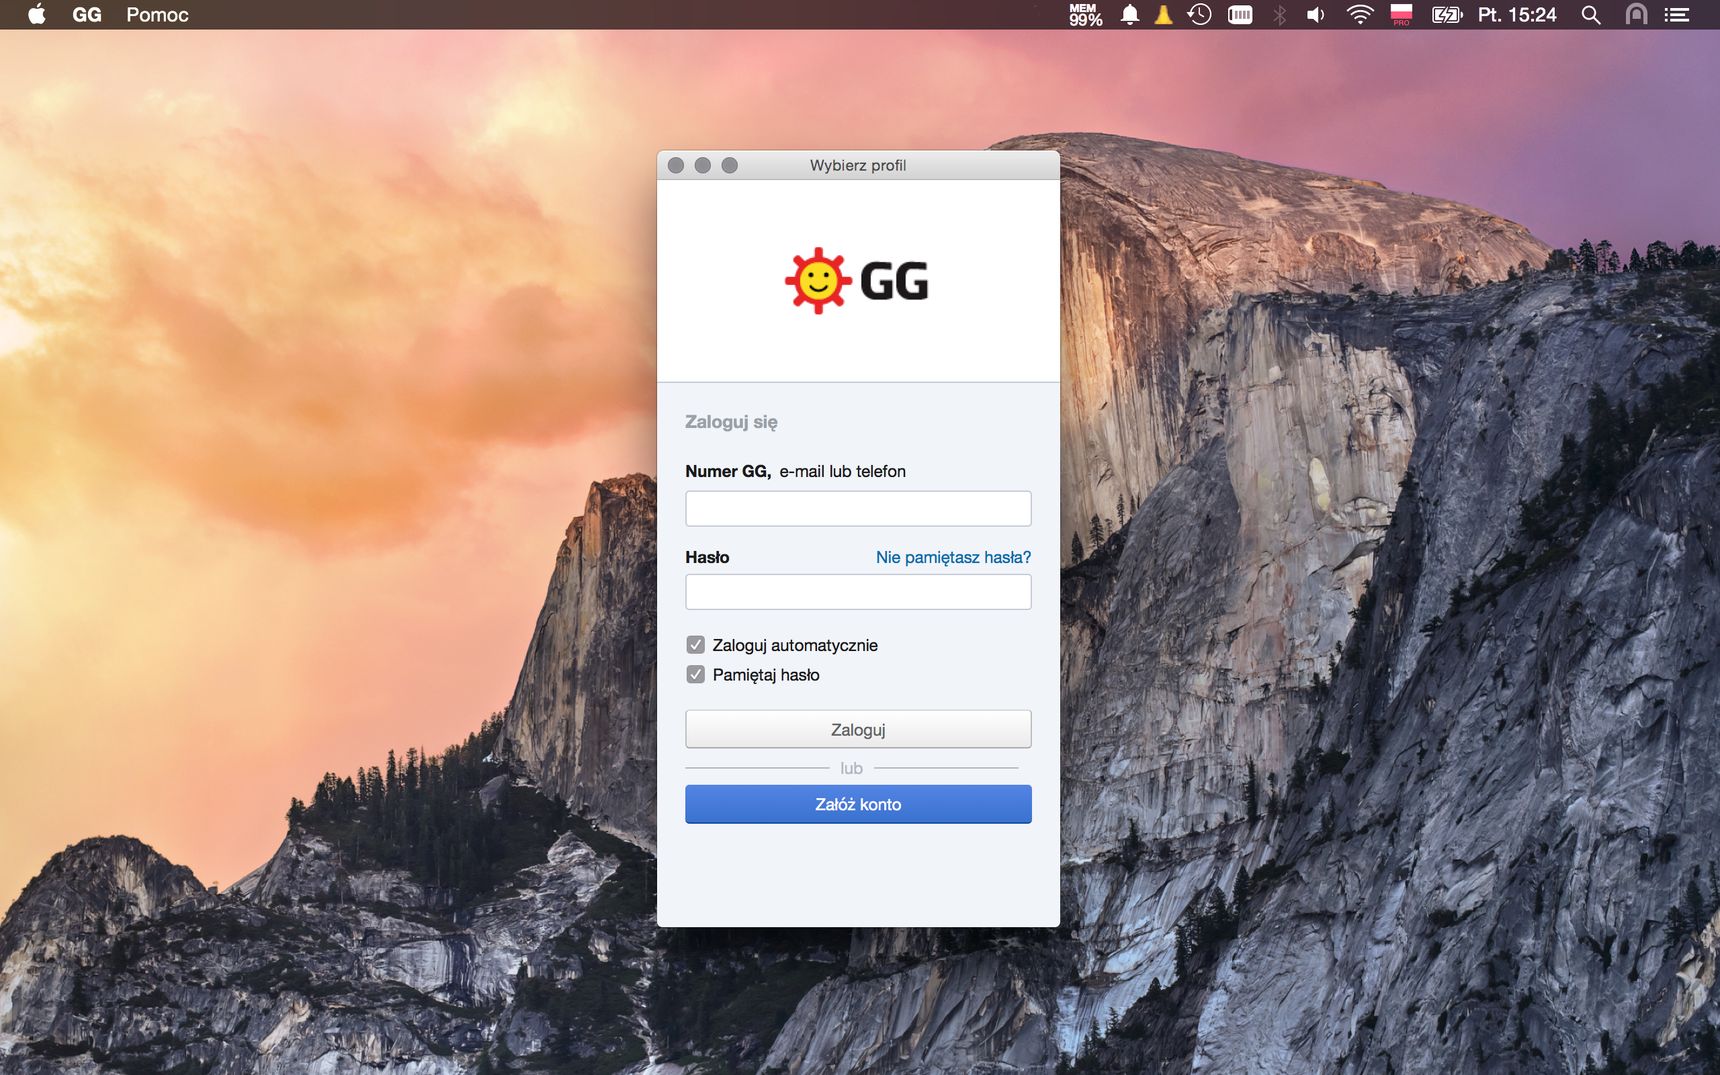Open the Bluetooth status menu

[1279, 14]
